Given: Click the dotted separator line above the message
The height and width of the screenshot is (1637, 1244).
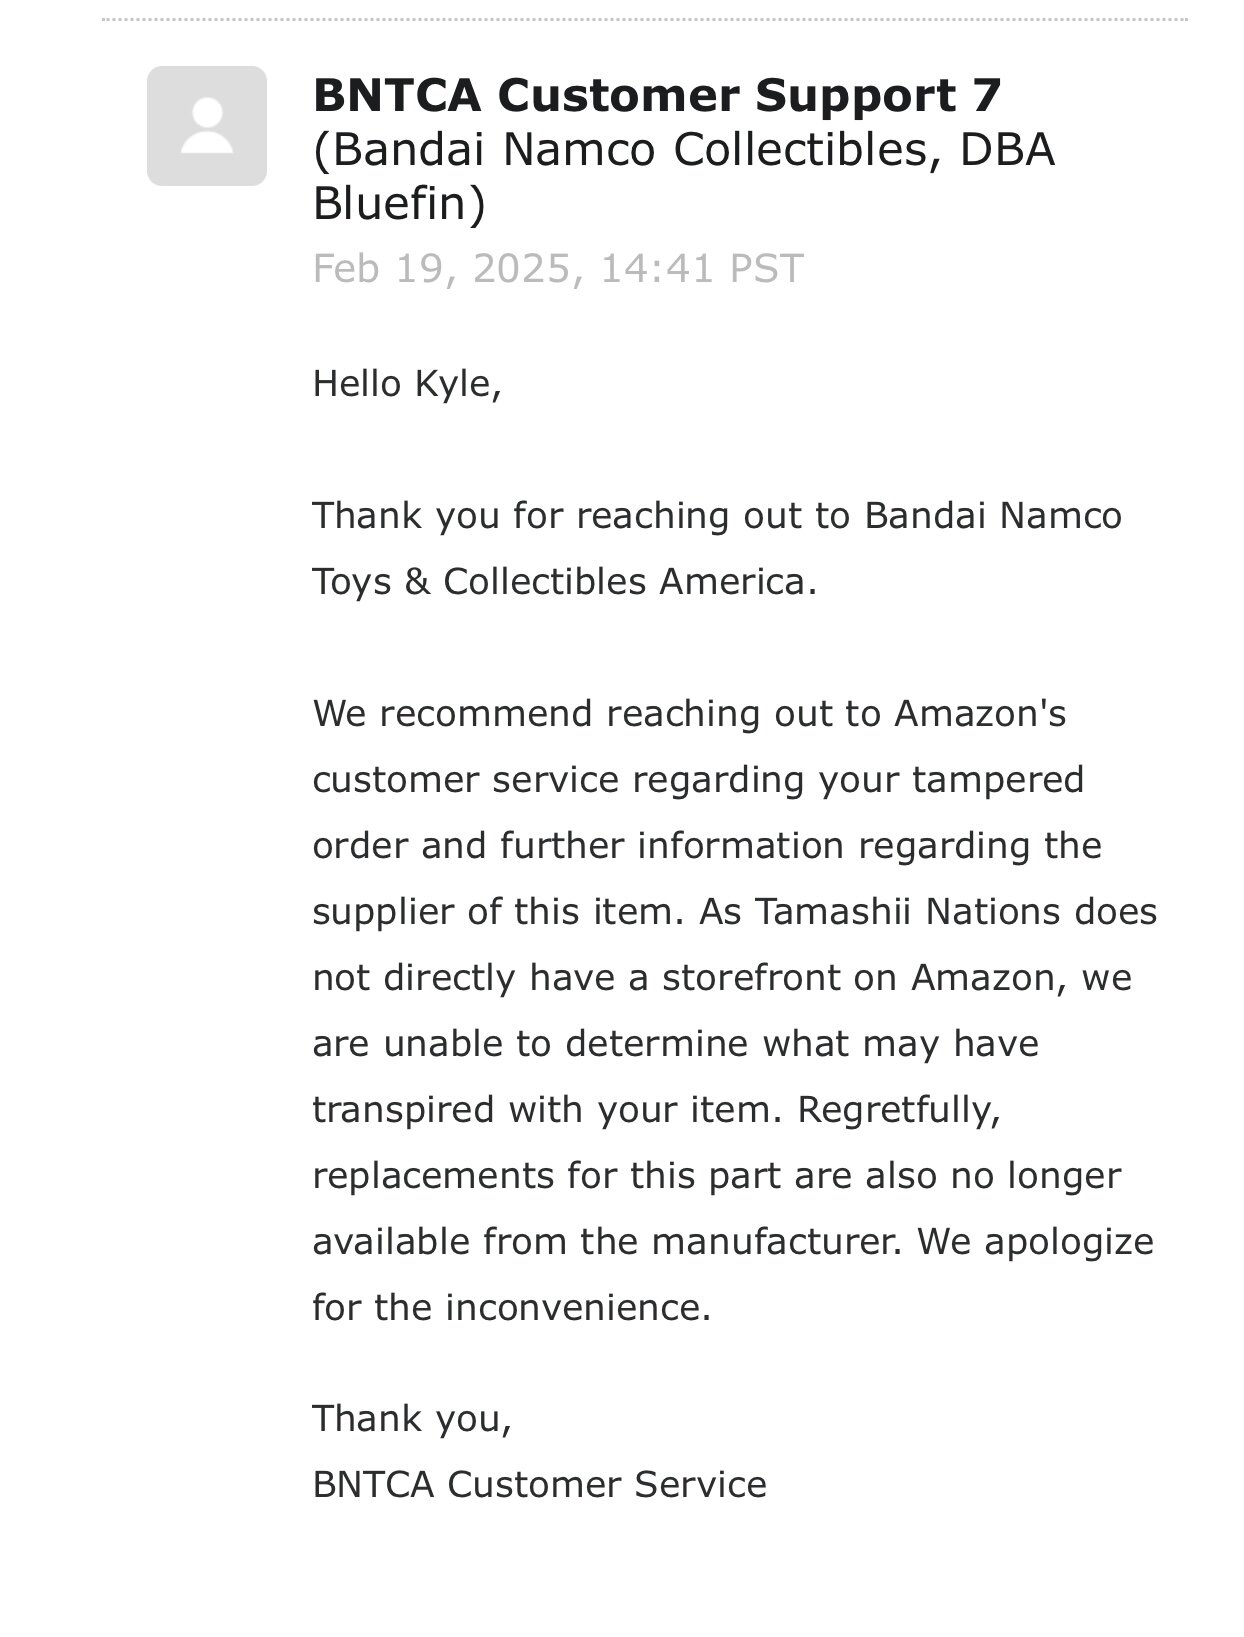Looking at the screenshot, I should coord(645,19).
